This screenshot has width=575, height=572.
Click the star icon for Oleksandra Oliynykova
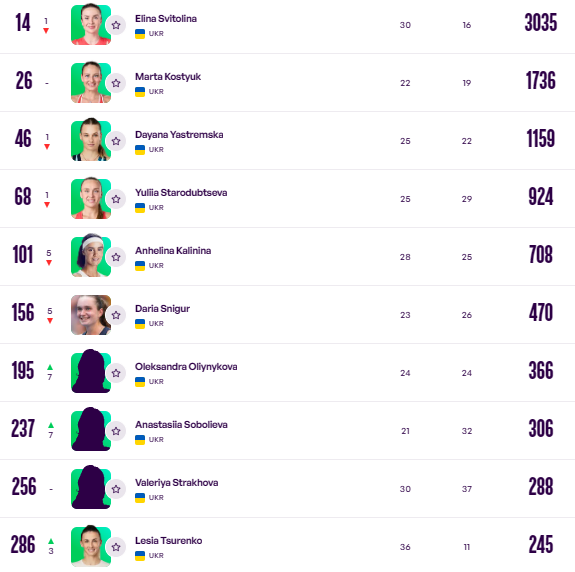116,373
